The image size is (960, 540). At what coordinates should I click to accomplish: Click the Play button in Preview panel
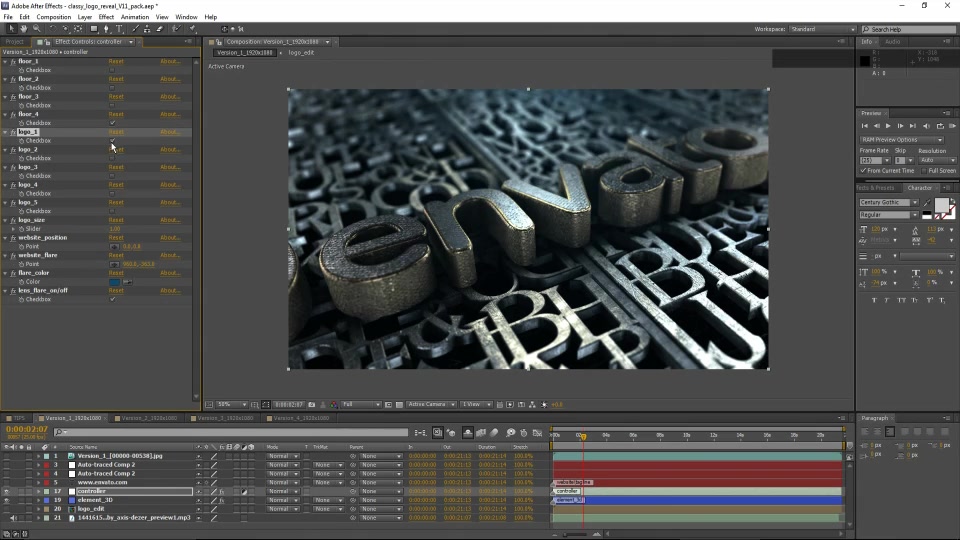888,126
